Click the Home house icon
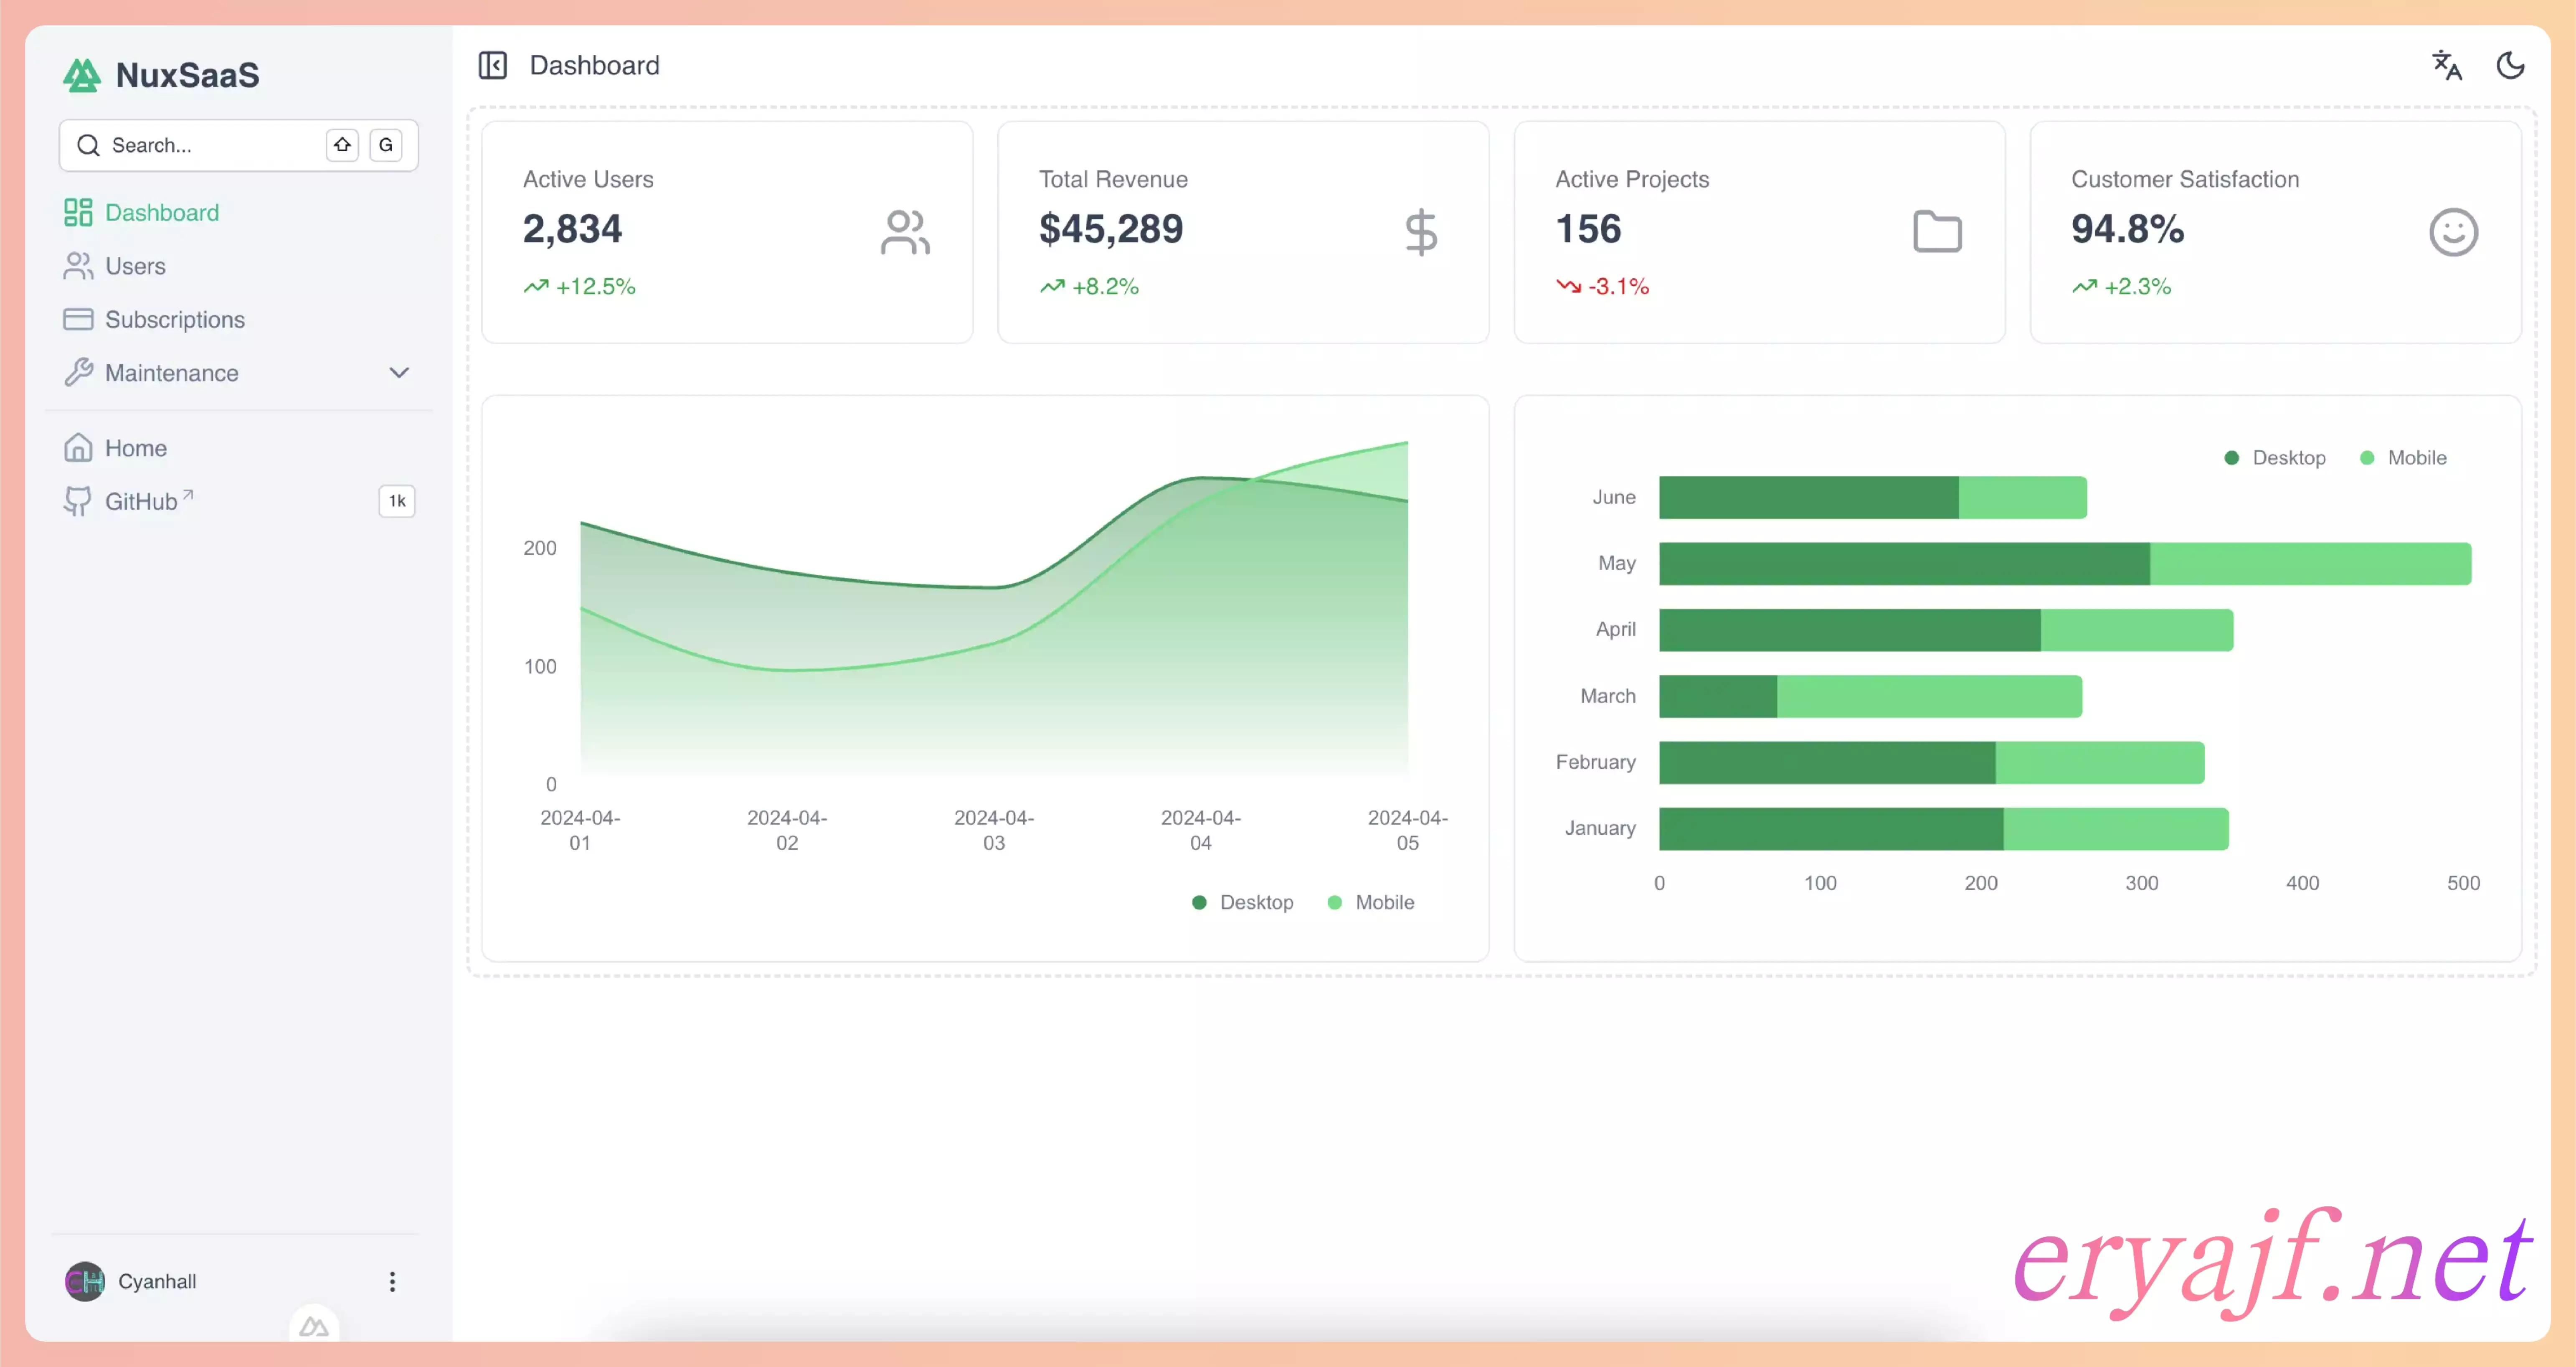The width and height of the screenshot is (2576, 1367). [x=78, y=448]
